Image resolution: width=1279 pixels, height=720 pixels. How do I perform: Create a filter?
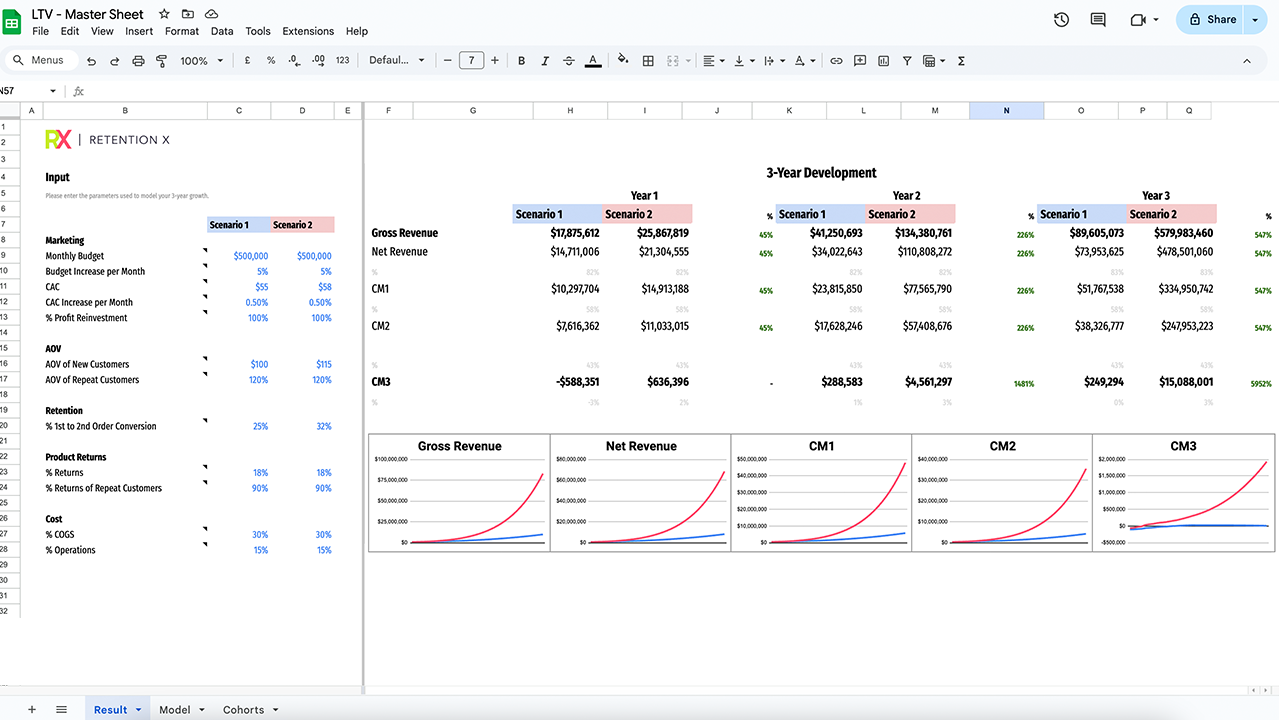[906, 60]
